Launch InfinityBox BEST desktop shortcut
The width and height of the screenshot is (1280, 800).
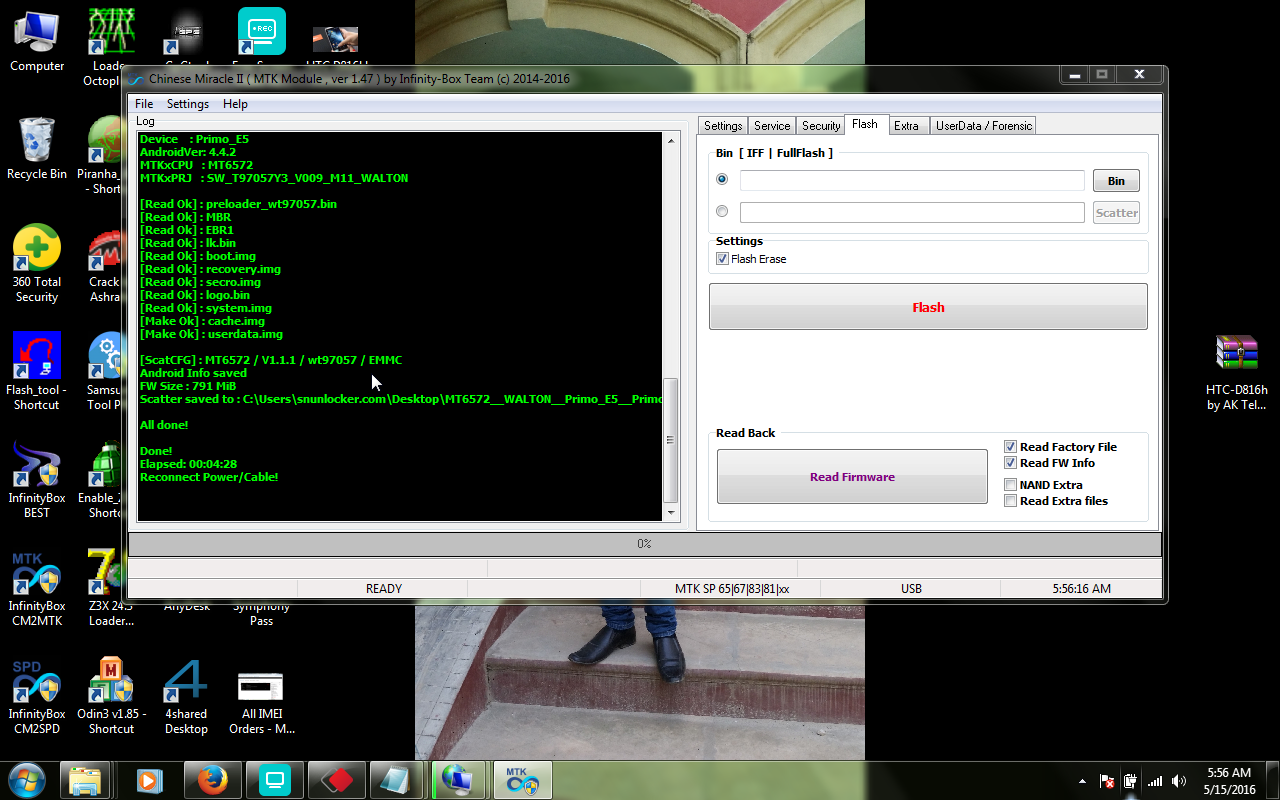point(37,480)
